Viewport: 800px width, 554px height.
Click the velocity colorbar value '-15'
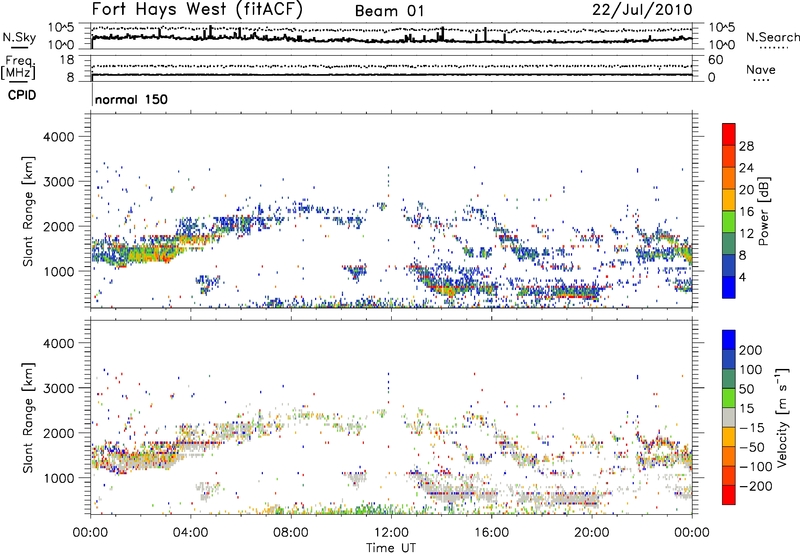coord(752,428)
